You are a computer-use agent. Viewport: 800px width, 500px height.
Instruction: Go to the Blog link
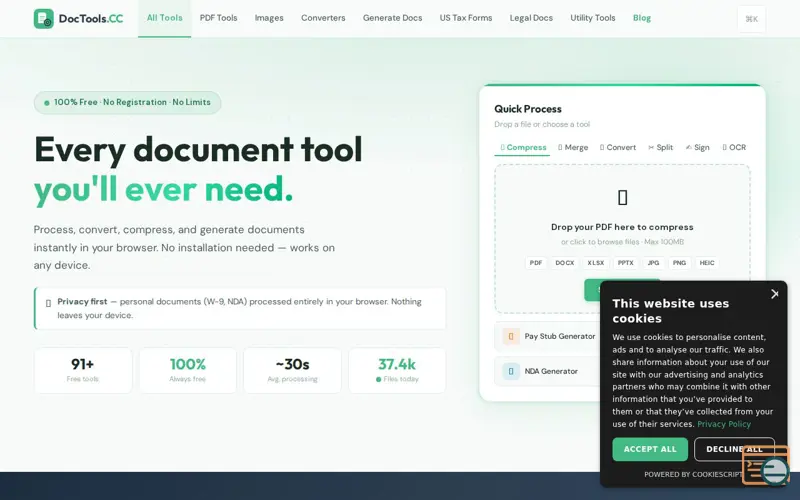click(642, 18)
